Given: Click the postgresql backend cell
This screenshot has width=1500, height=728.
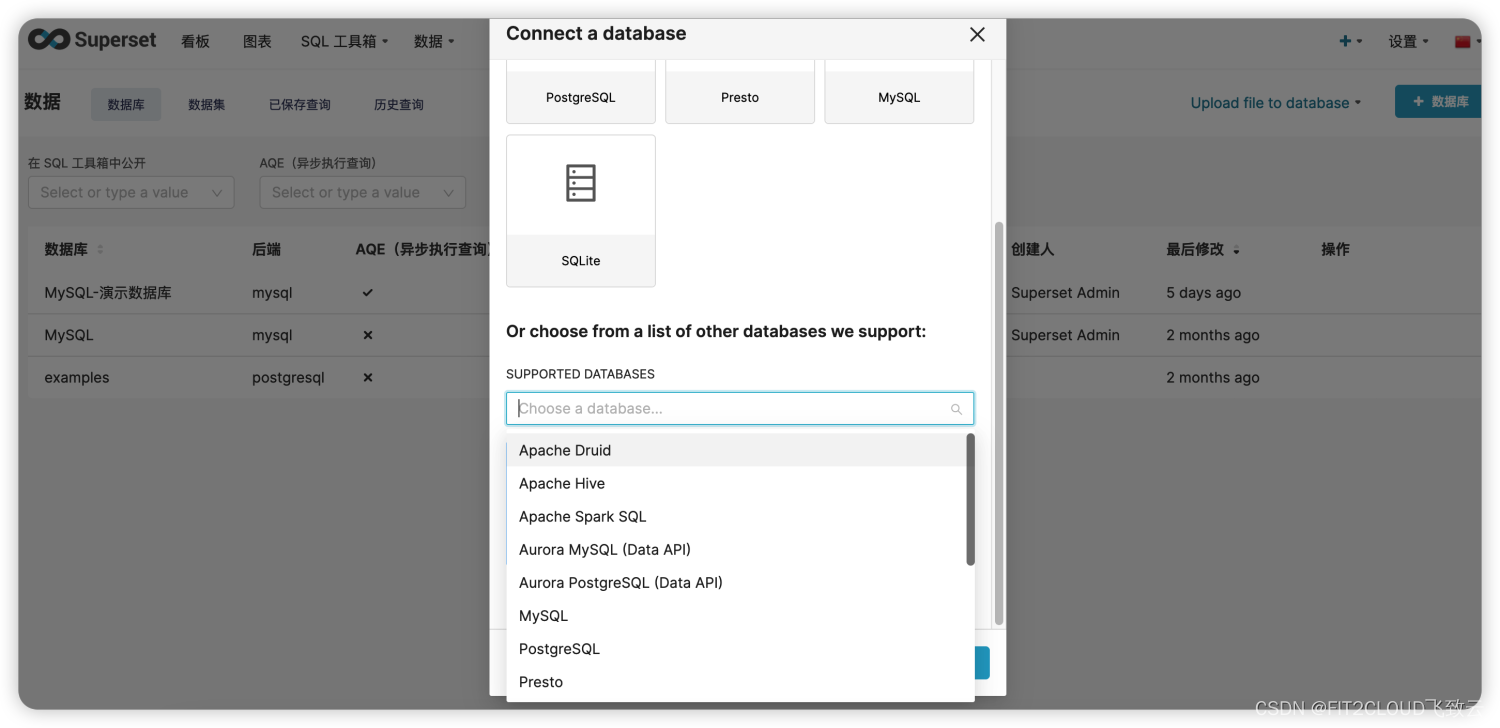Looking at the screenshot, I should (288, 377).
